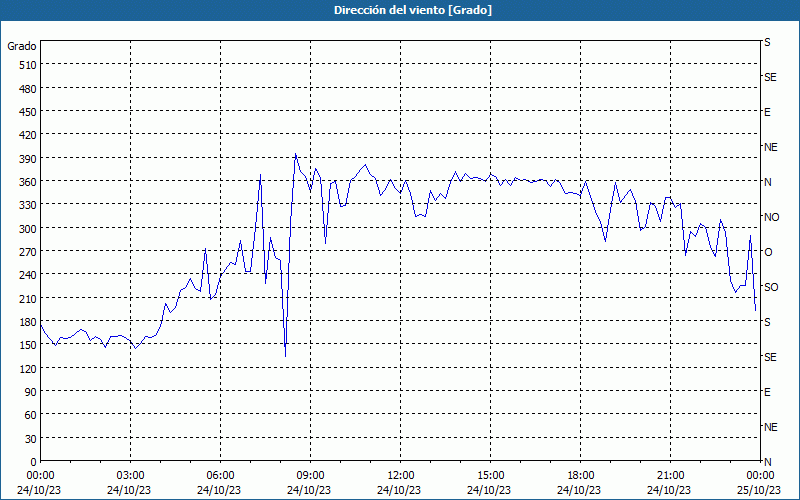Screen dimensions: 800x500
Task: Select the 510 value on the degree axis
Action: tap(29, 65)
